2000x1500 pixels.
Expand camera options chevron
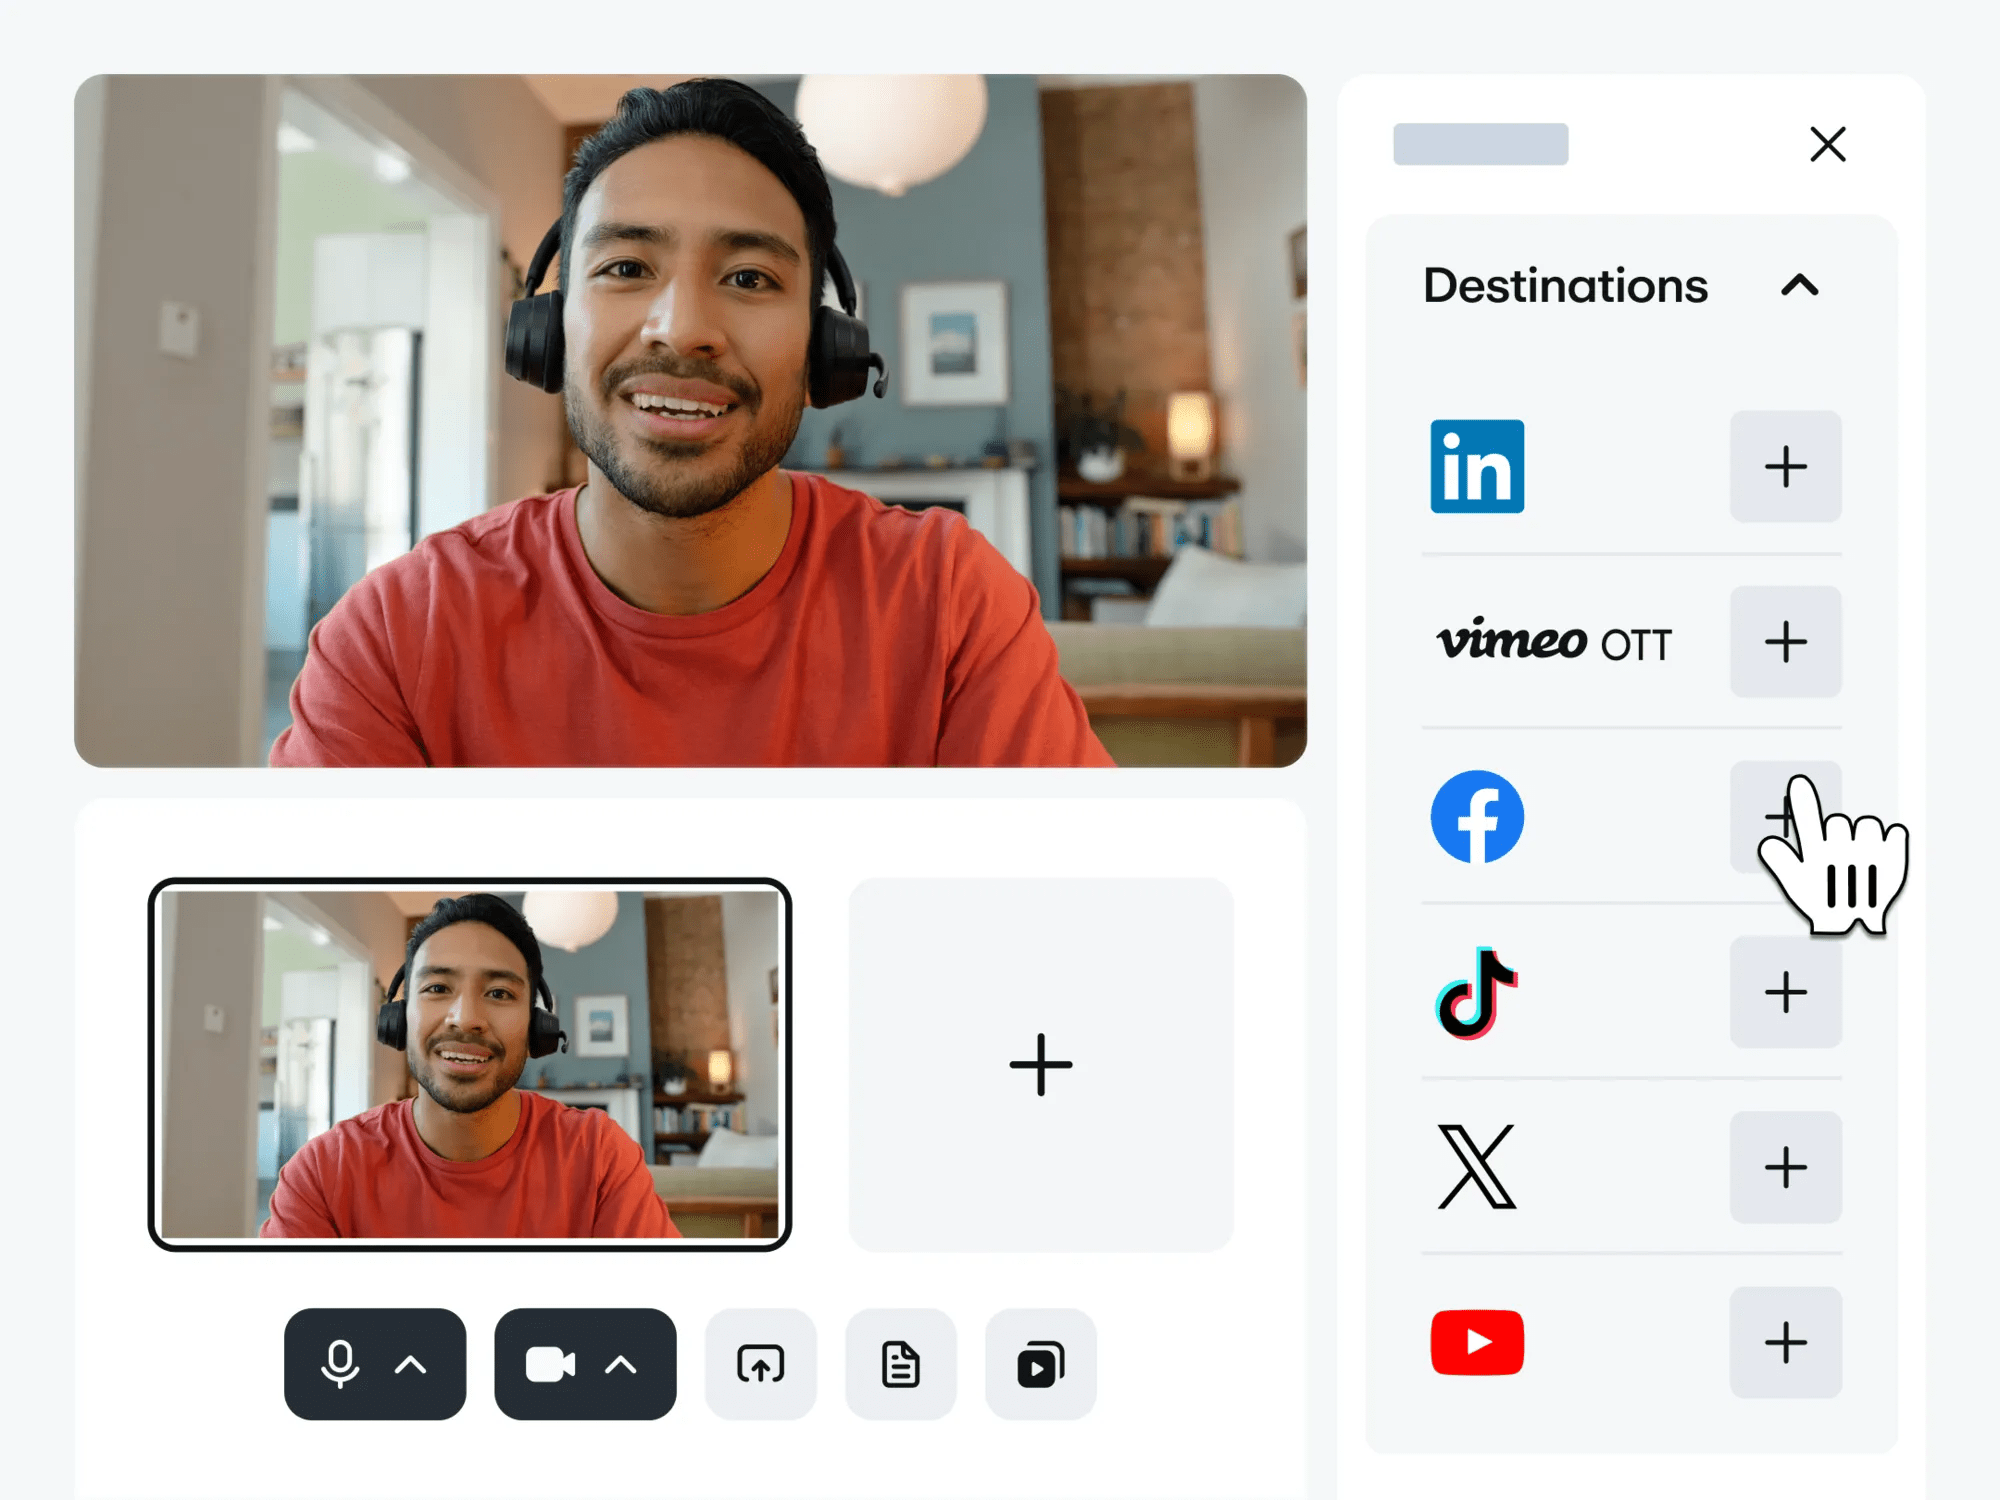[x=621, y=1365]
